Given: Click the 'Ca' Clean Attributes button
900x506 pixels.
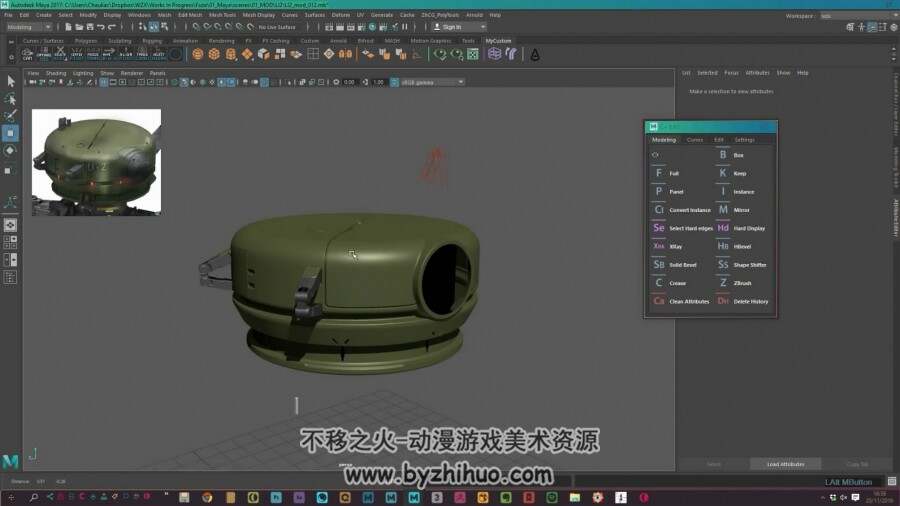Looking at the screenshot, I should point(658,301).
